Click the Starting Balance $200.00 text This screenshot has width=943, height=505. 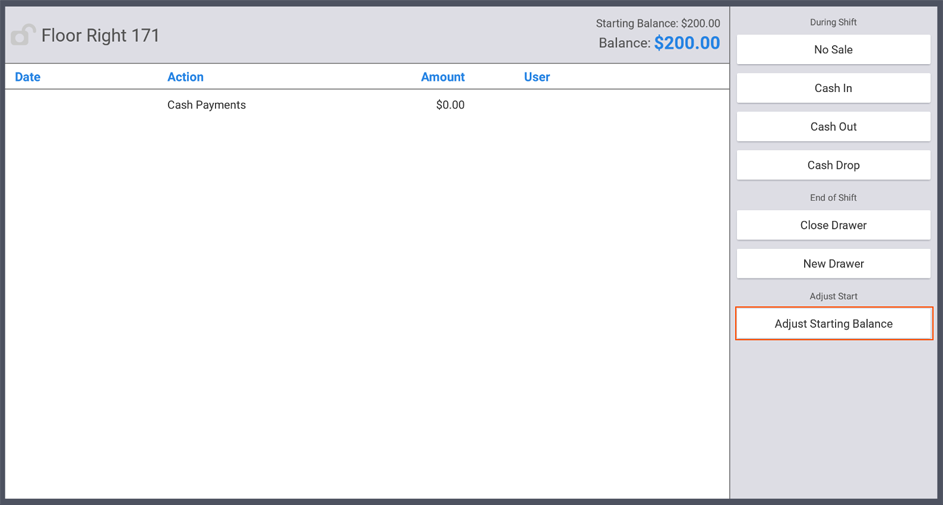[657, 23]
